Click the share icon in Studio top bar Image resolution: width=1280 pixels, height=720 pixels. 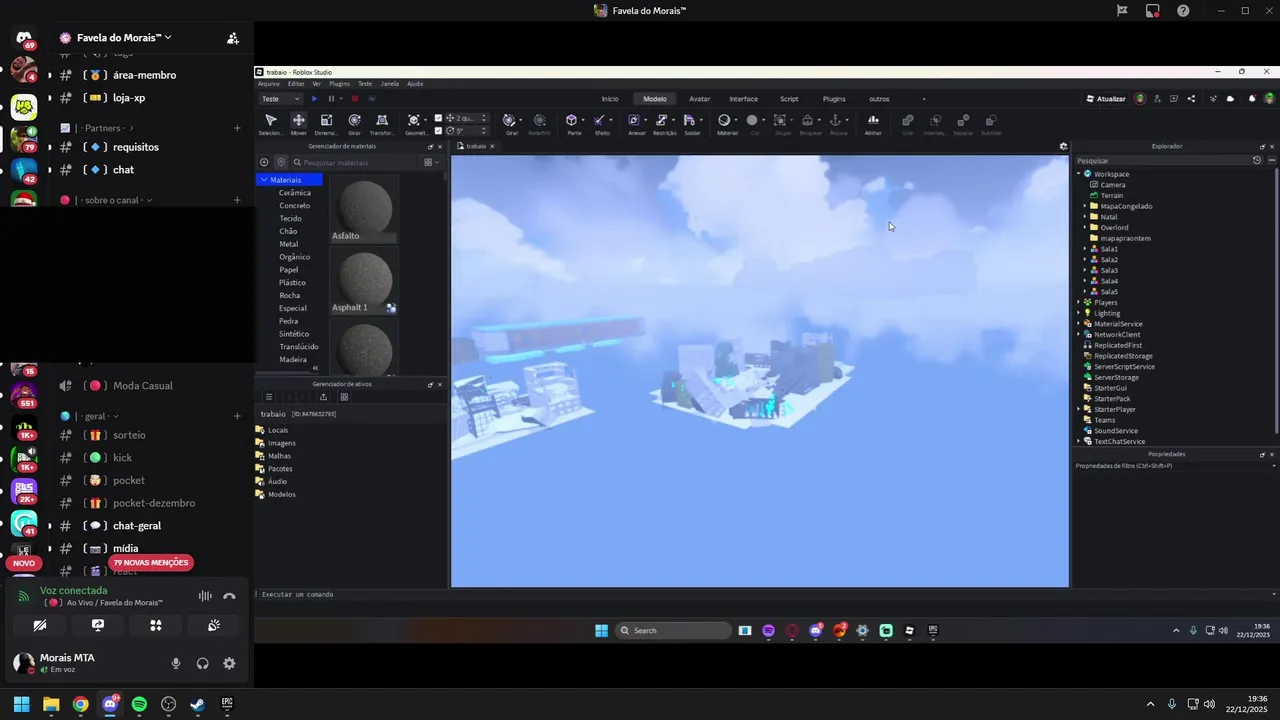pyautogui.click(x=1191, y=99)
